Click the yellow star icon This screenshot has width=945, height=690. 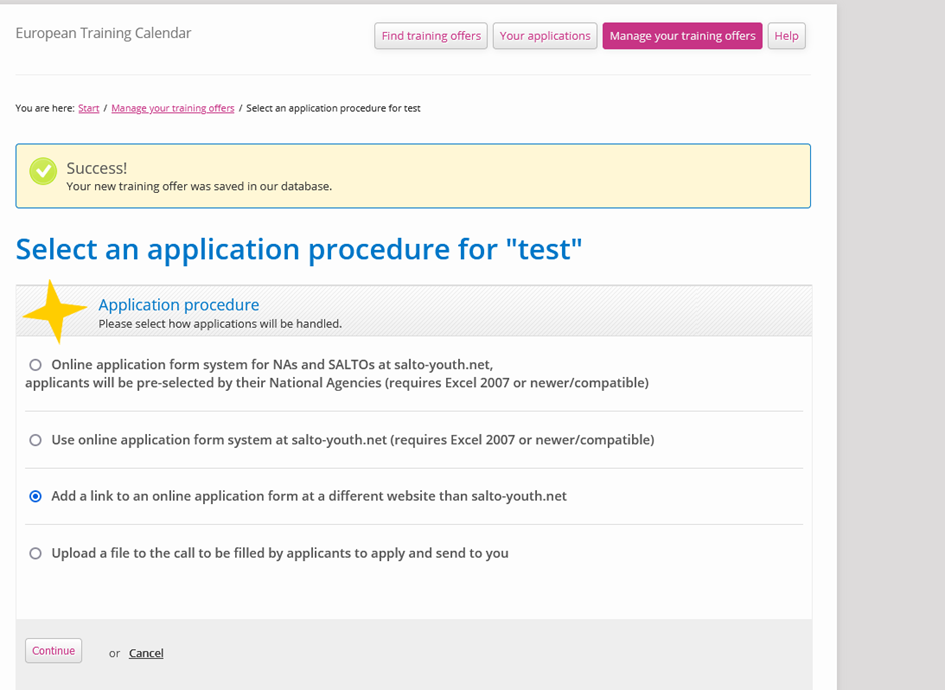[x=55, y=311]
